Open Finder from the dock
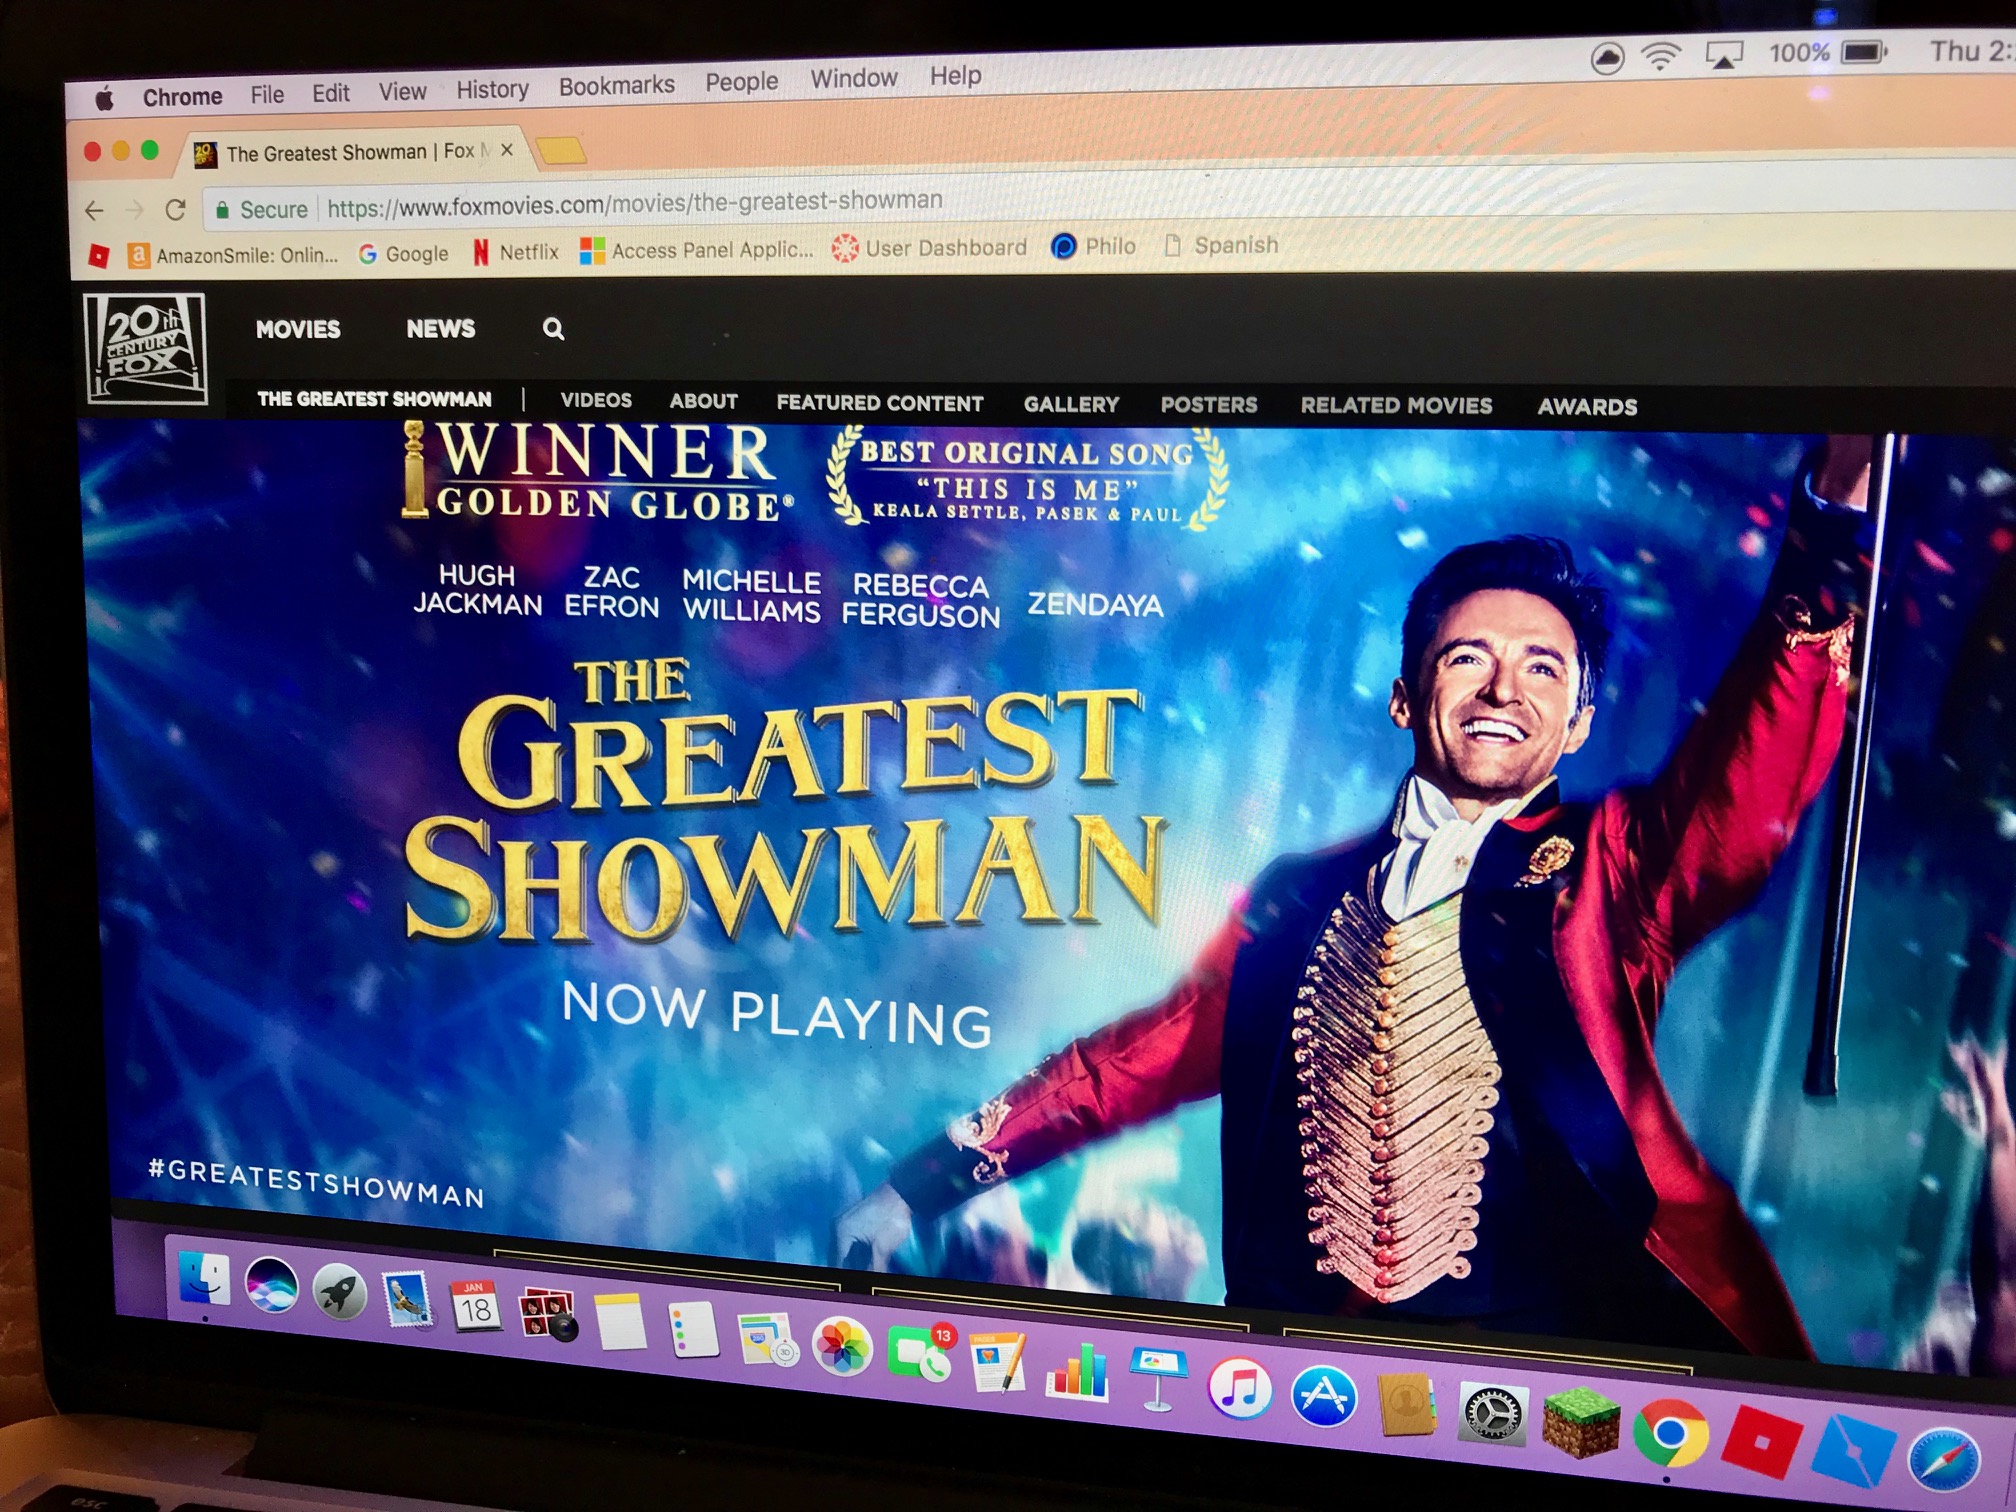2016x1512 pixels. tap(204, 1279)
